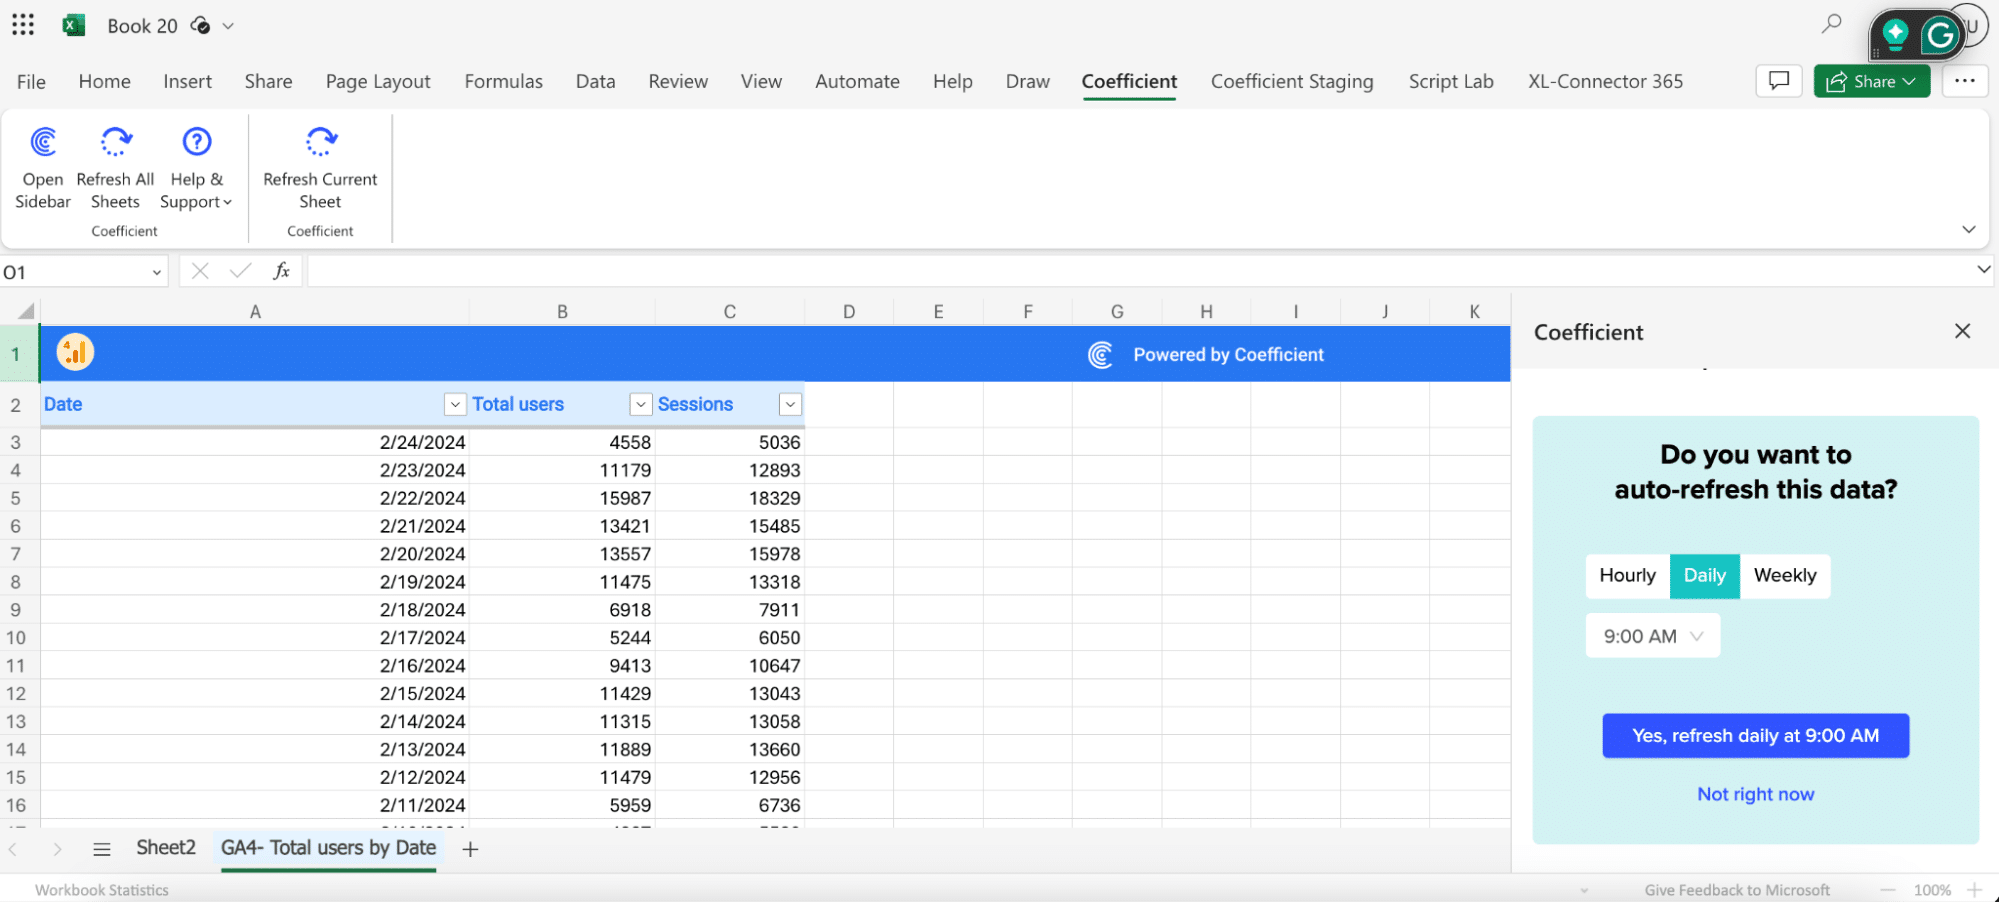1999x902 pixels.
Task: Open the Sessions column filter dropdown
Action: pos(790,404)
